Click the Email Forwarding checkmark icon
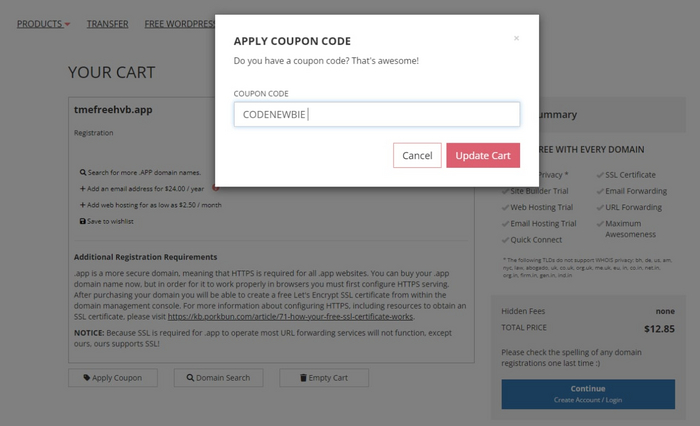Image resolution: width=700 pixels, height=426 pixels. click(x=600, y=191)
